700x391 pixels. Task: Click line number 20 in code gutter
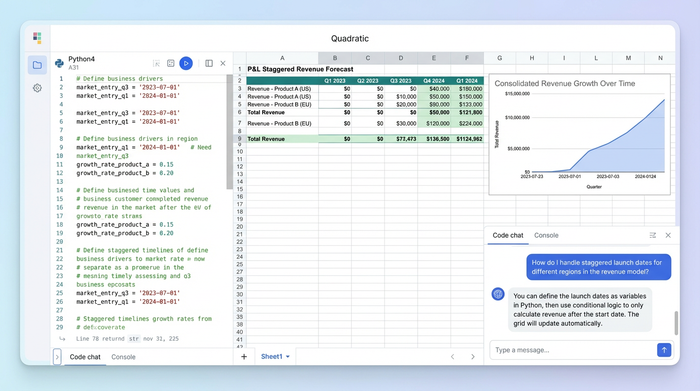tap(59, 241)
